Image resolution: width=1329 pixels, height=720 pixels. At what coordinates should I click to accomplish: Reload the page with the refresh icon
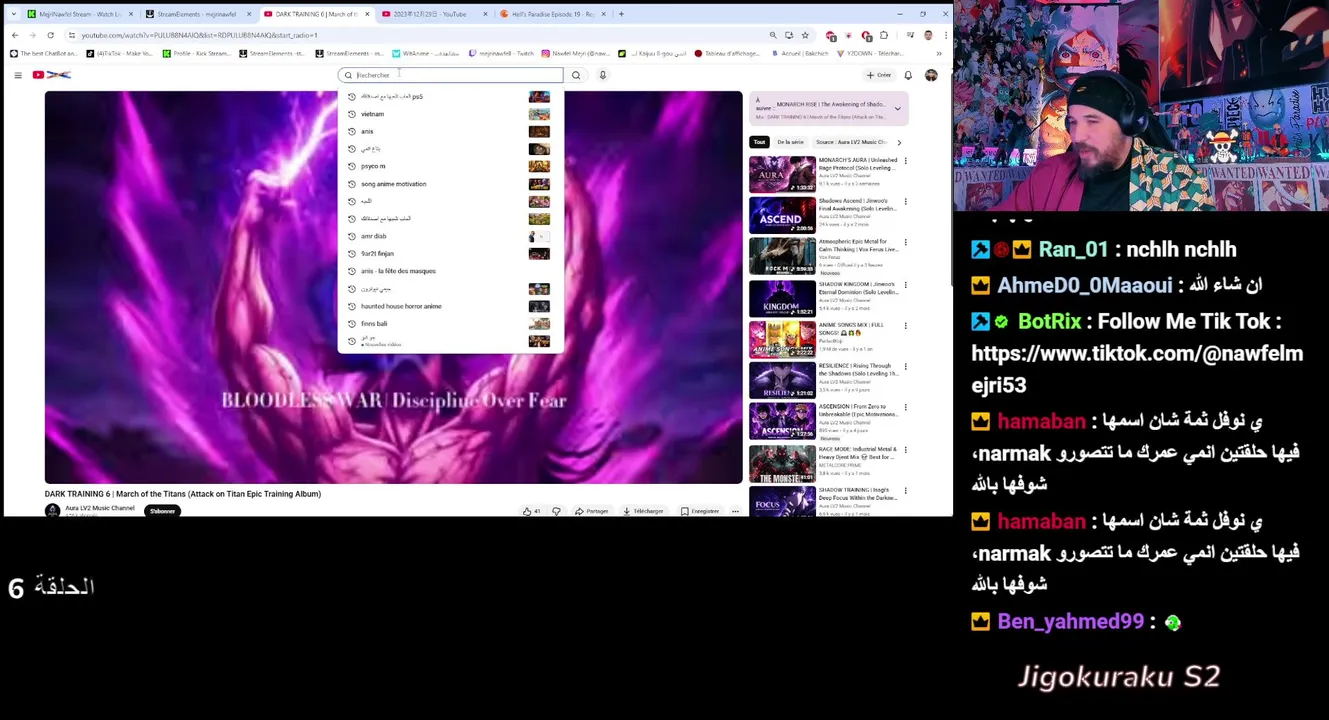pos(50,35)
